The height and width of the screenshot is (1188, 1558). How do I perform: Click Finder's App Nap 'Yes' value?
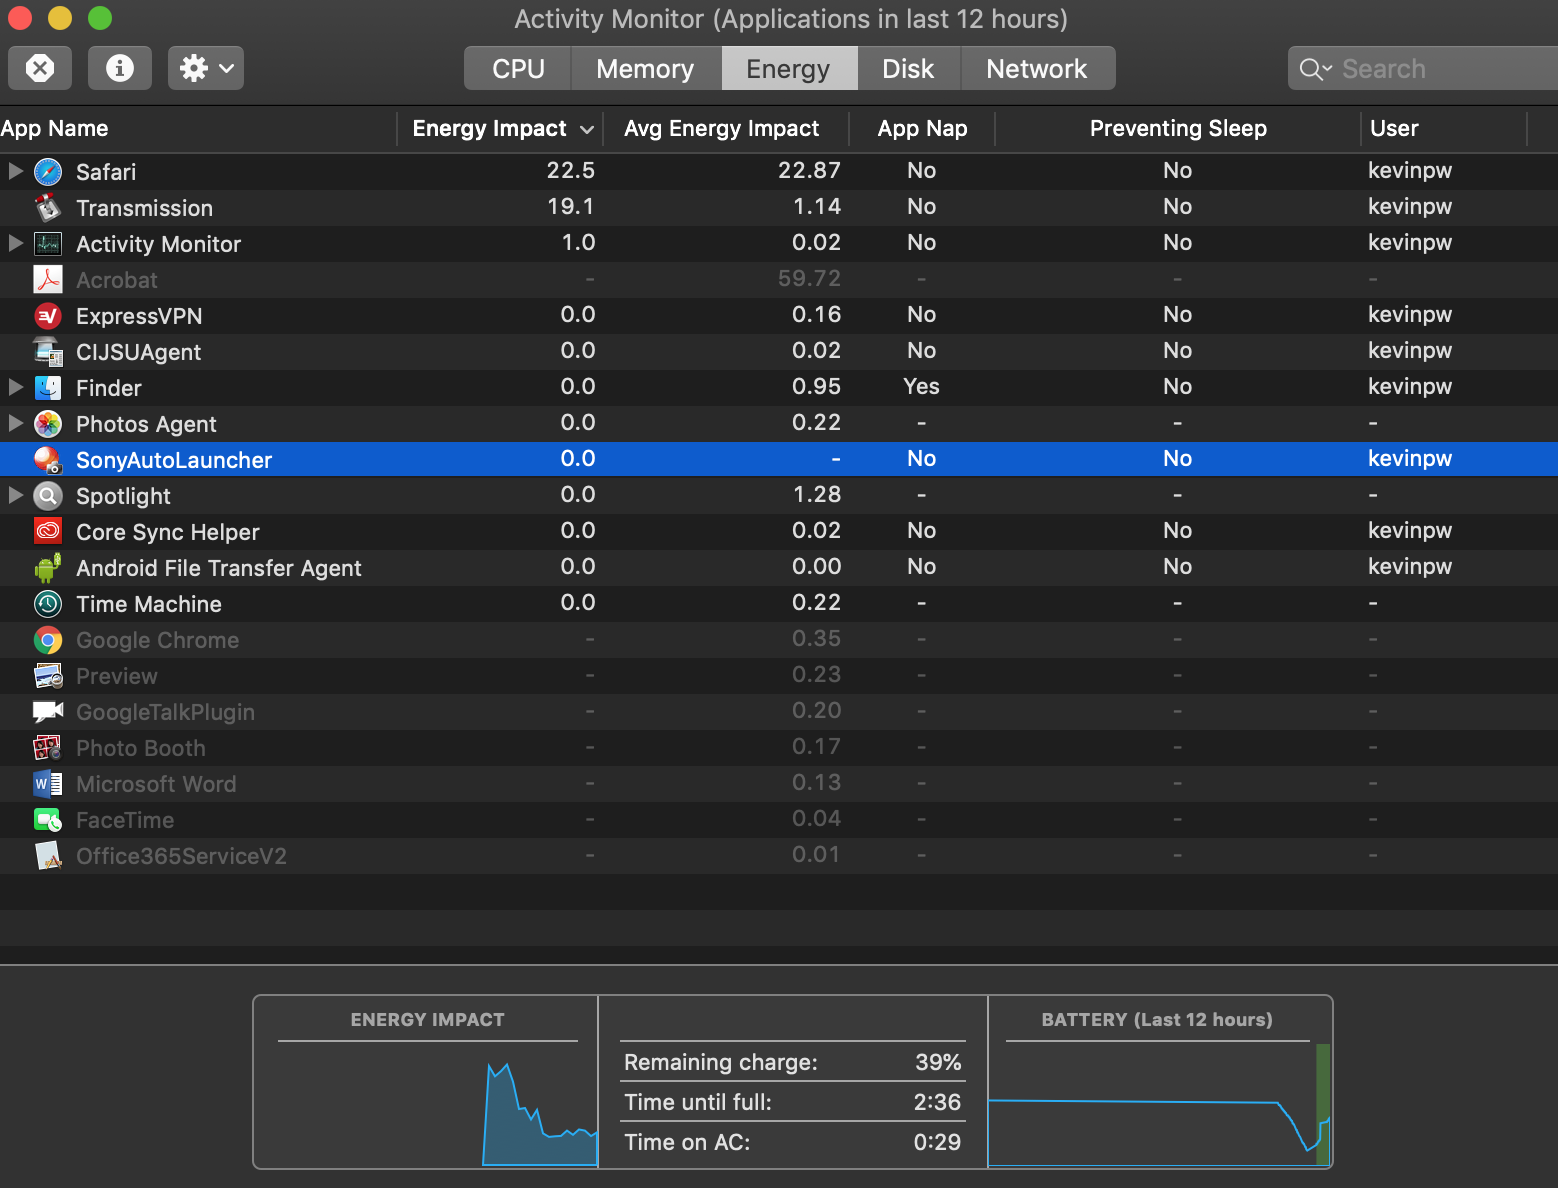[922, 387]
